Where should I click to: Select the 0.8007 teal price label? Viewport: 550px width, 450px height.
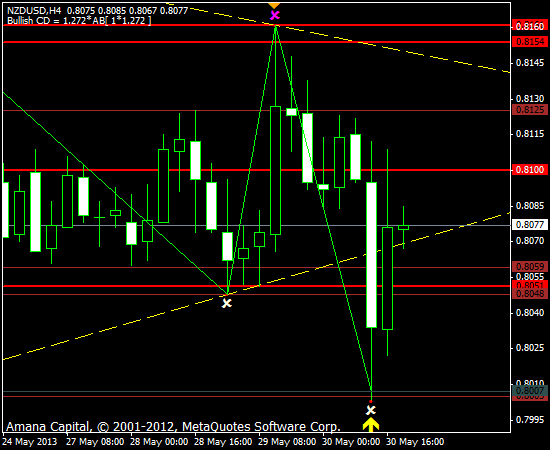coord(530,390)
